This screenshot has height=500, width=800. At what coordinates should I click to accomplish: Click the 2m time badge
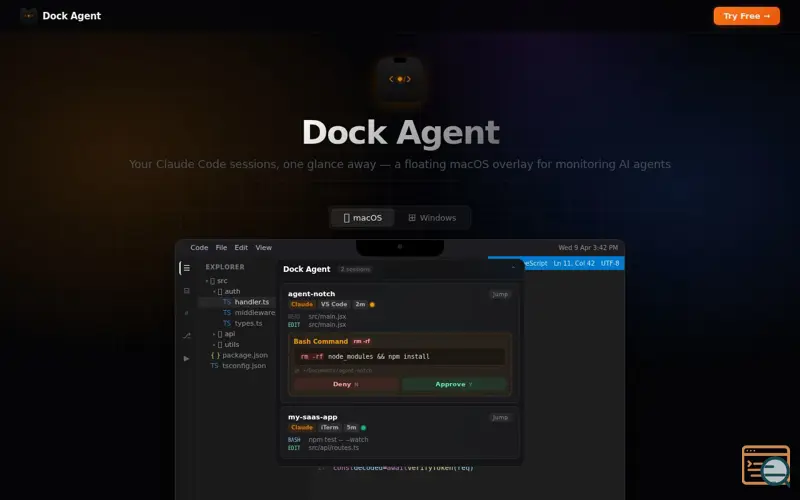(x=360, y=304)
